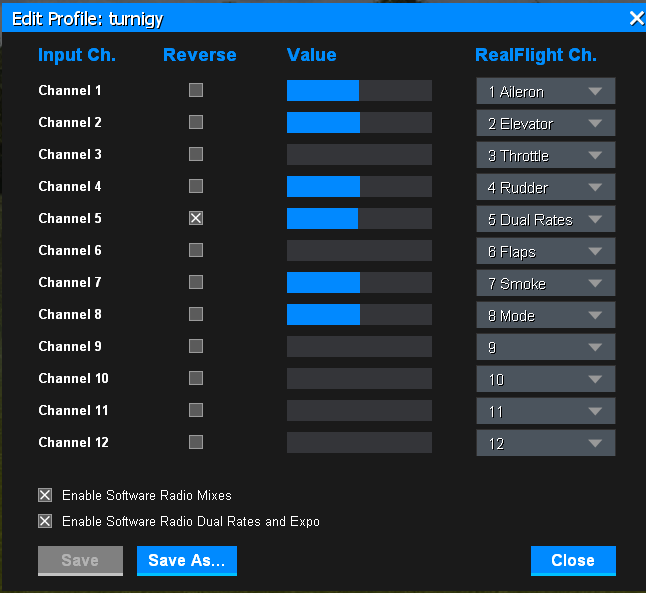
Task: Click the Close button
Action: 573,560
